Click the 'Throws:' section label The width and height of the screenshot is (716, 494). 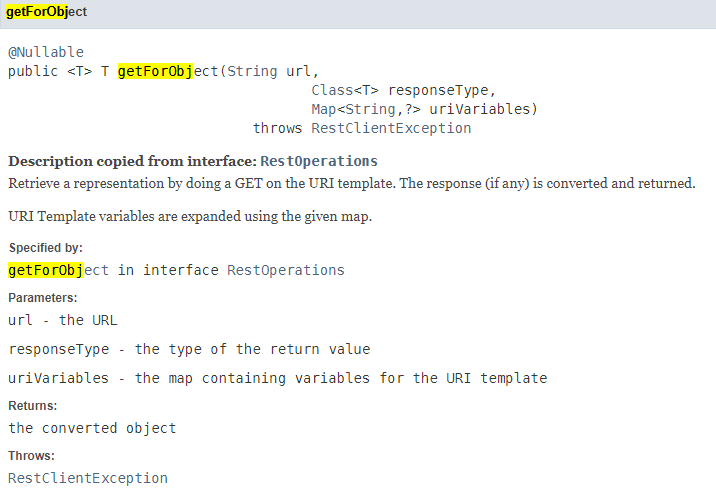[32, 456]
